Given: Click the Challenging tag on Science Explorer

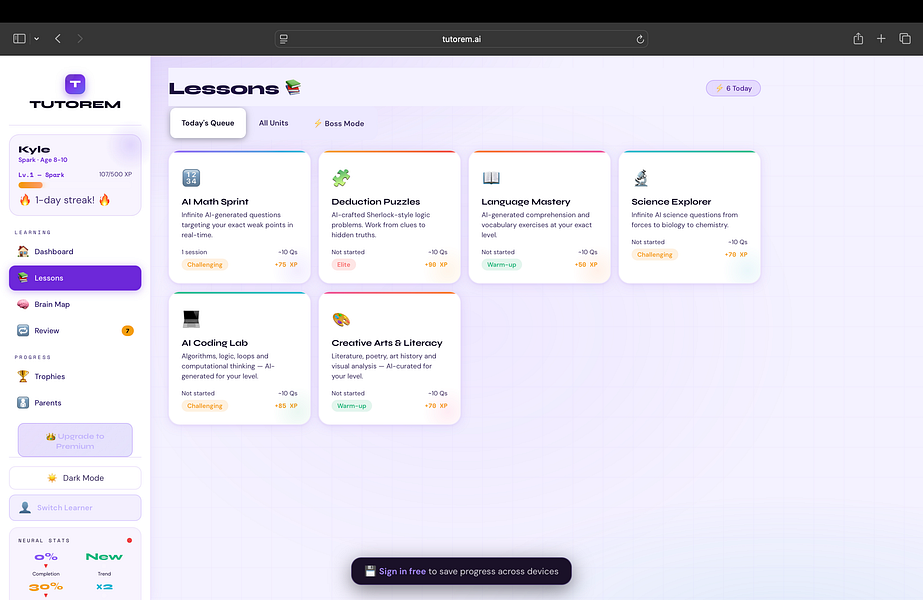Looking at the screenshot, I should [655, 254].
